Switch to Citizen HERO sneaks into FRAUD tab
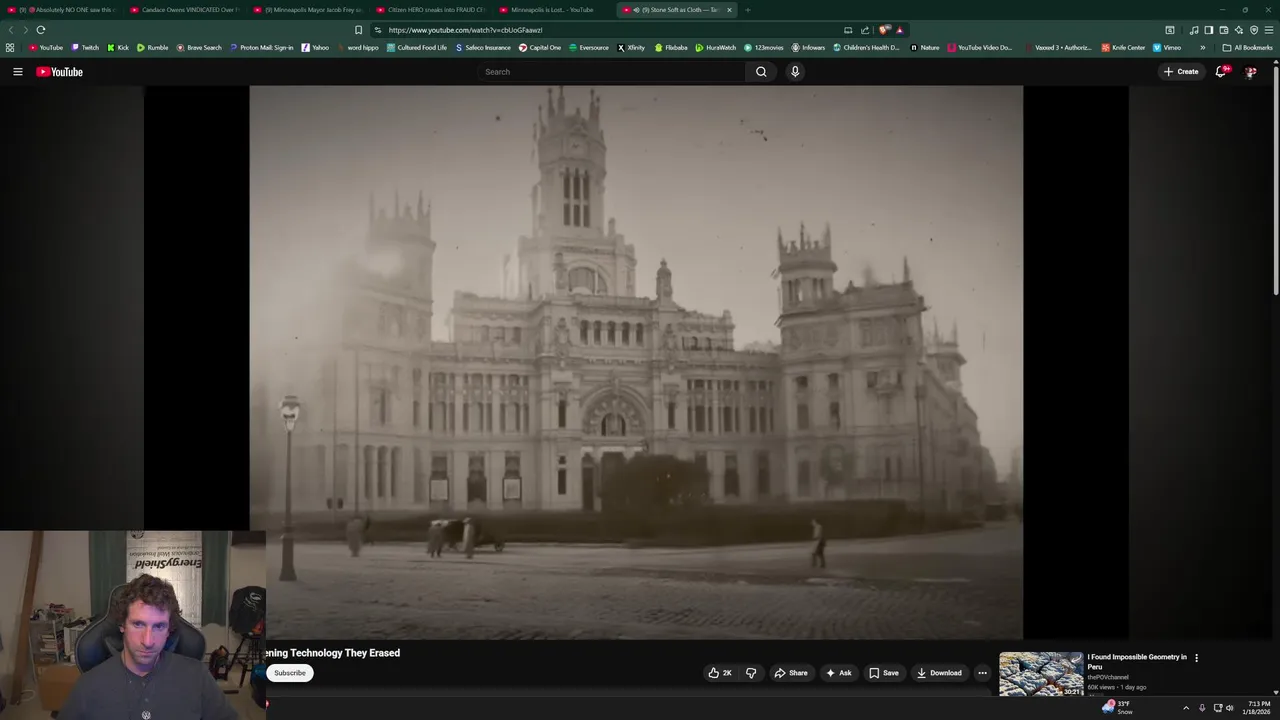This screenshot has width=1280, height=720. click(x=431, y=10)
